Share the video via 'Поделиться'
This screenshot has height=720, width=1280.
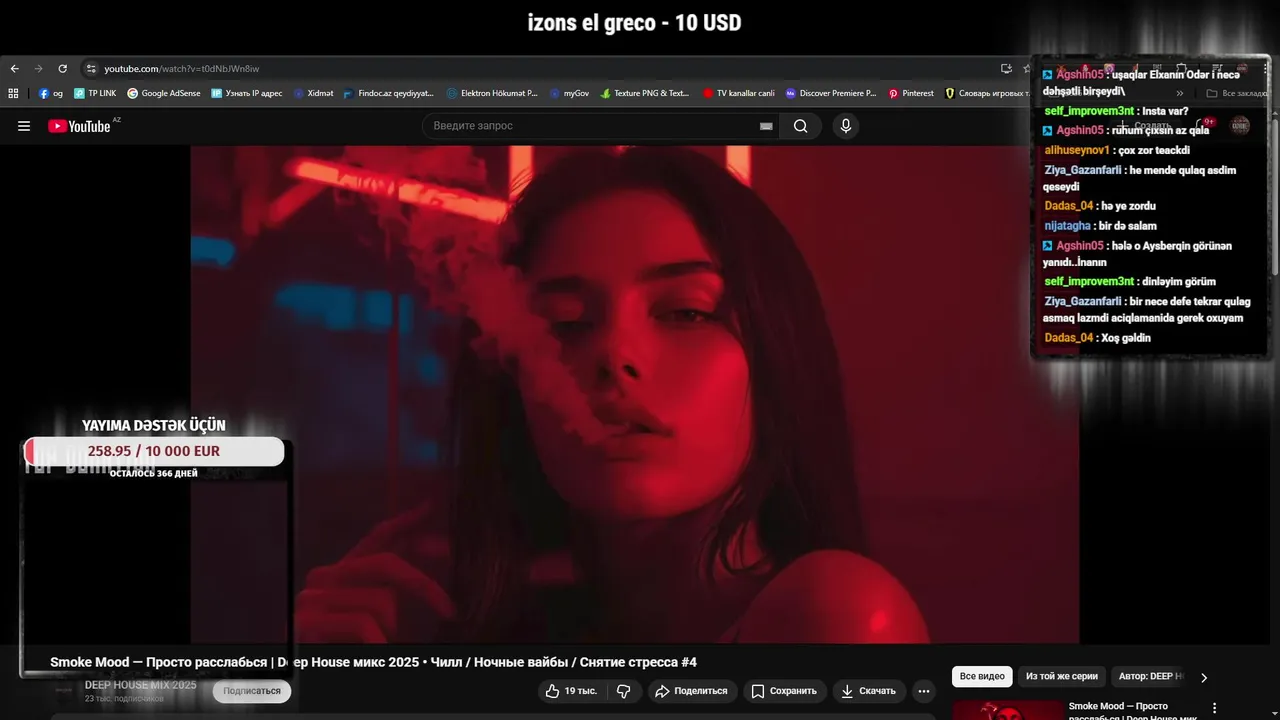(691, 691)
